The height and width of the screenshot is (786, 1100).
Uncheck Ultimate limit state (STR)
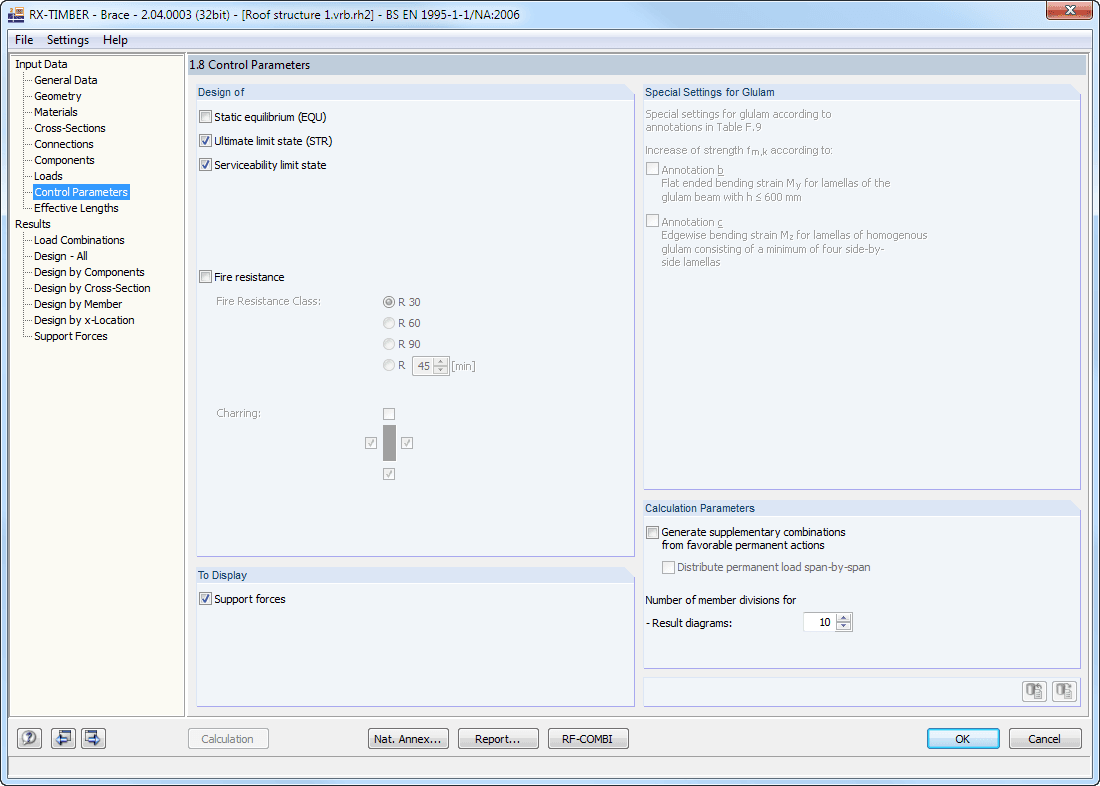pos(205,140)
